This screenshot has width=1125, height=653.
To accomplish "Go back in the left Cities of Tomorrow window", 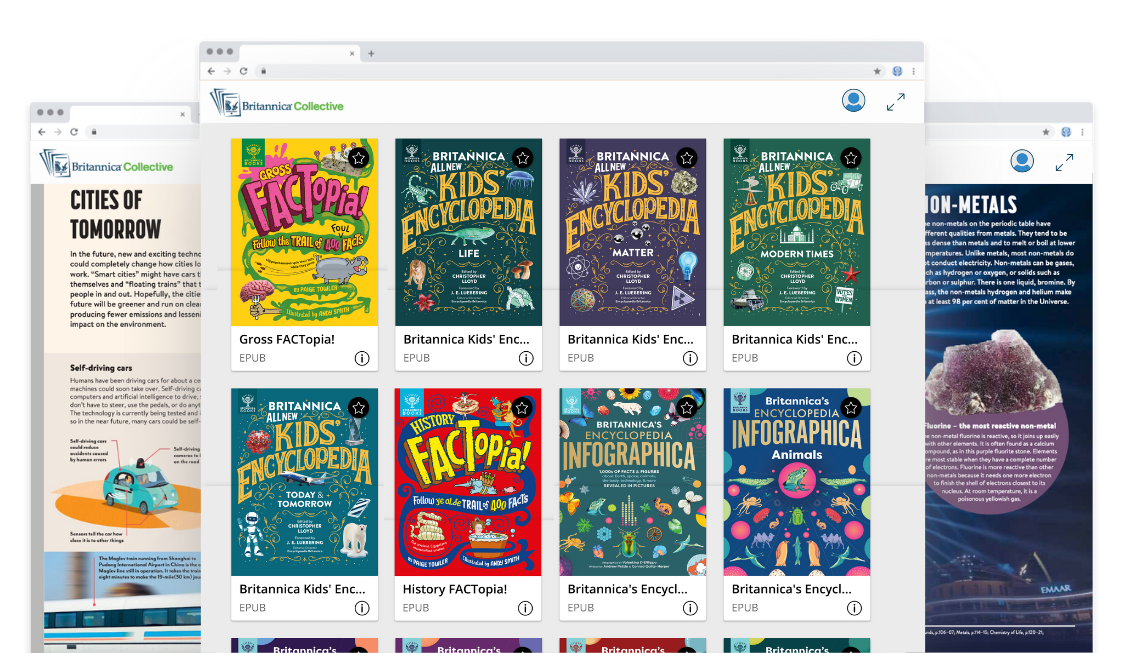I will [x=42, y=132].
